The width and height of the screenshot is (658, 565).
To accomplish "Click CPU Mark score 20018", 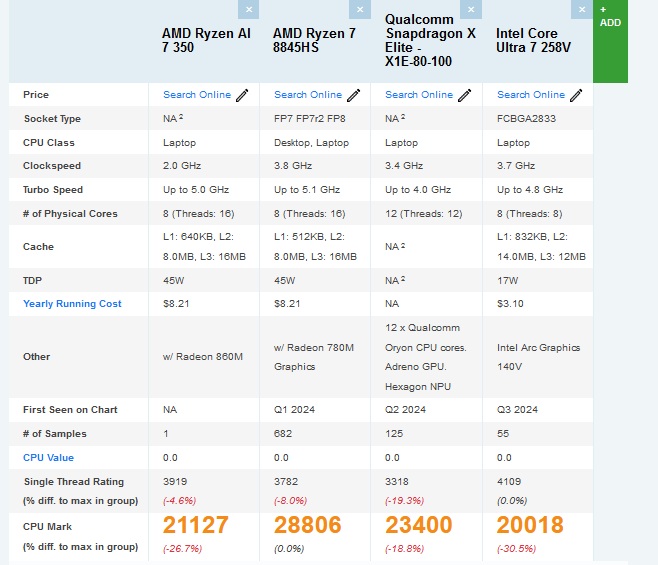I will [x=530, y=525].
